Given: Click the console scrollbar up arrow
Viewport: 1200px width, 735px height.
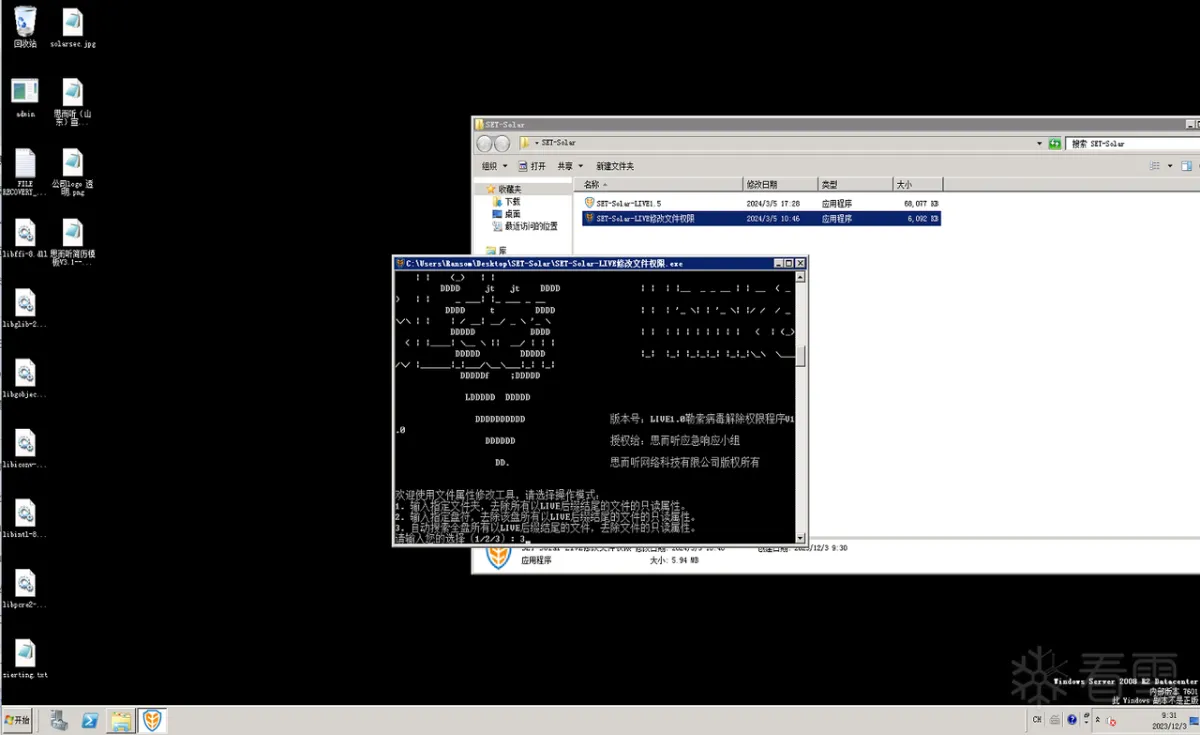Looking at the screenshot, I should click(x=800, y=276).
